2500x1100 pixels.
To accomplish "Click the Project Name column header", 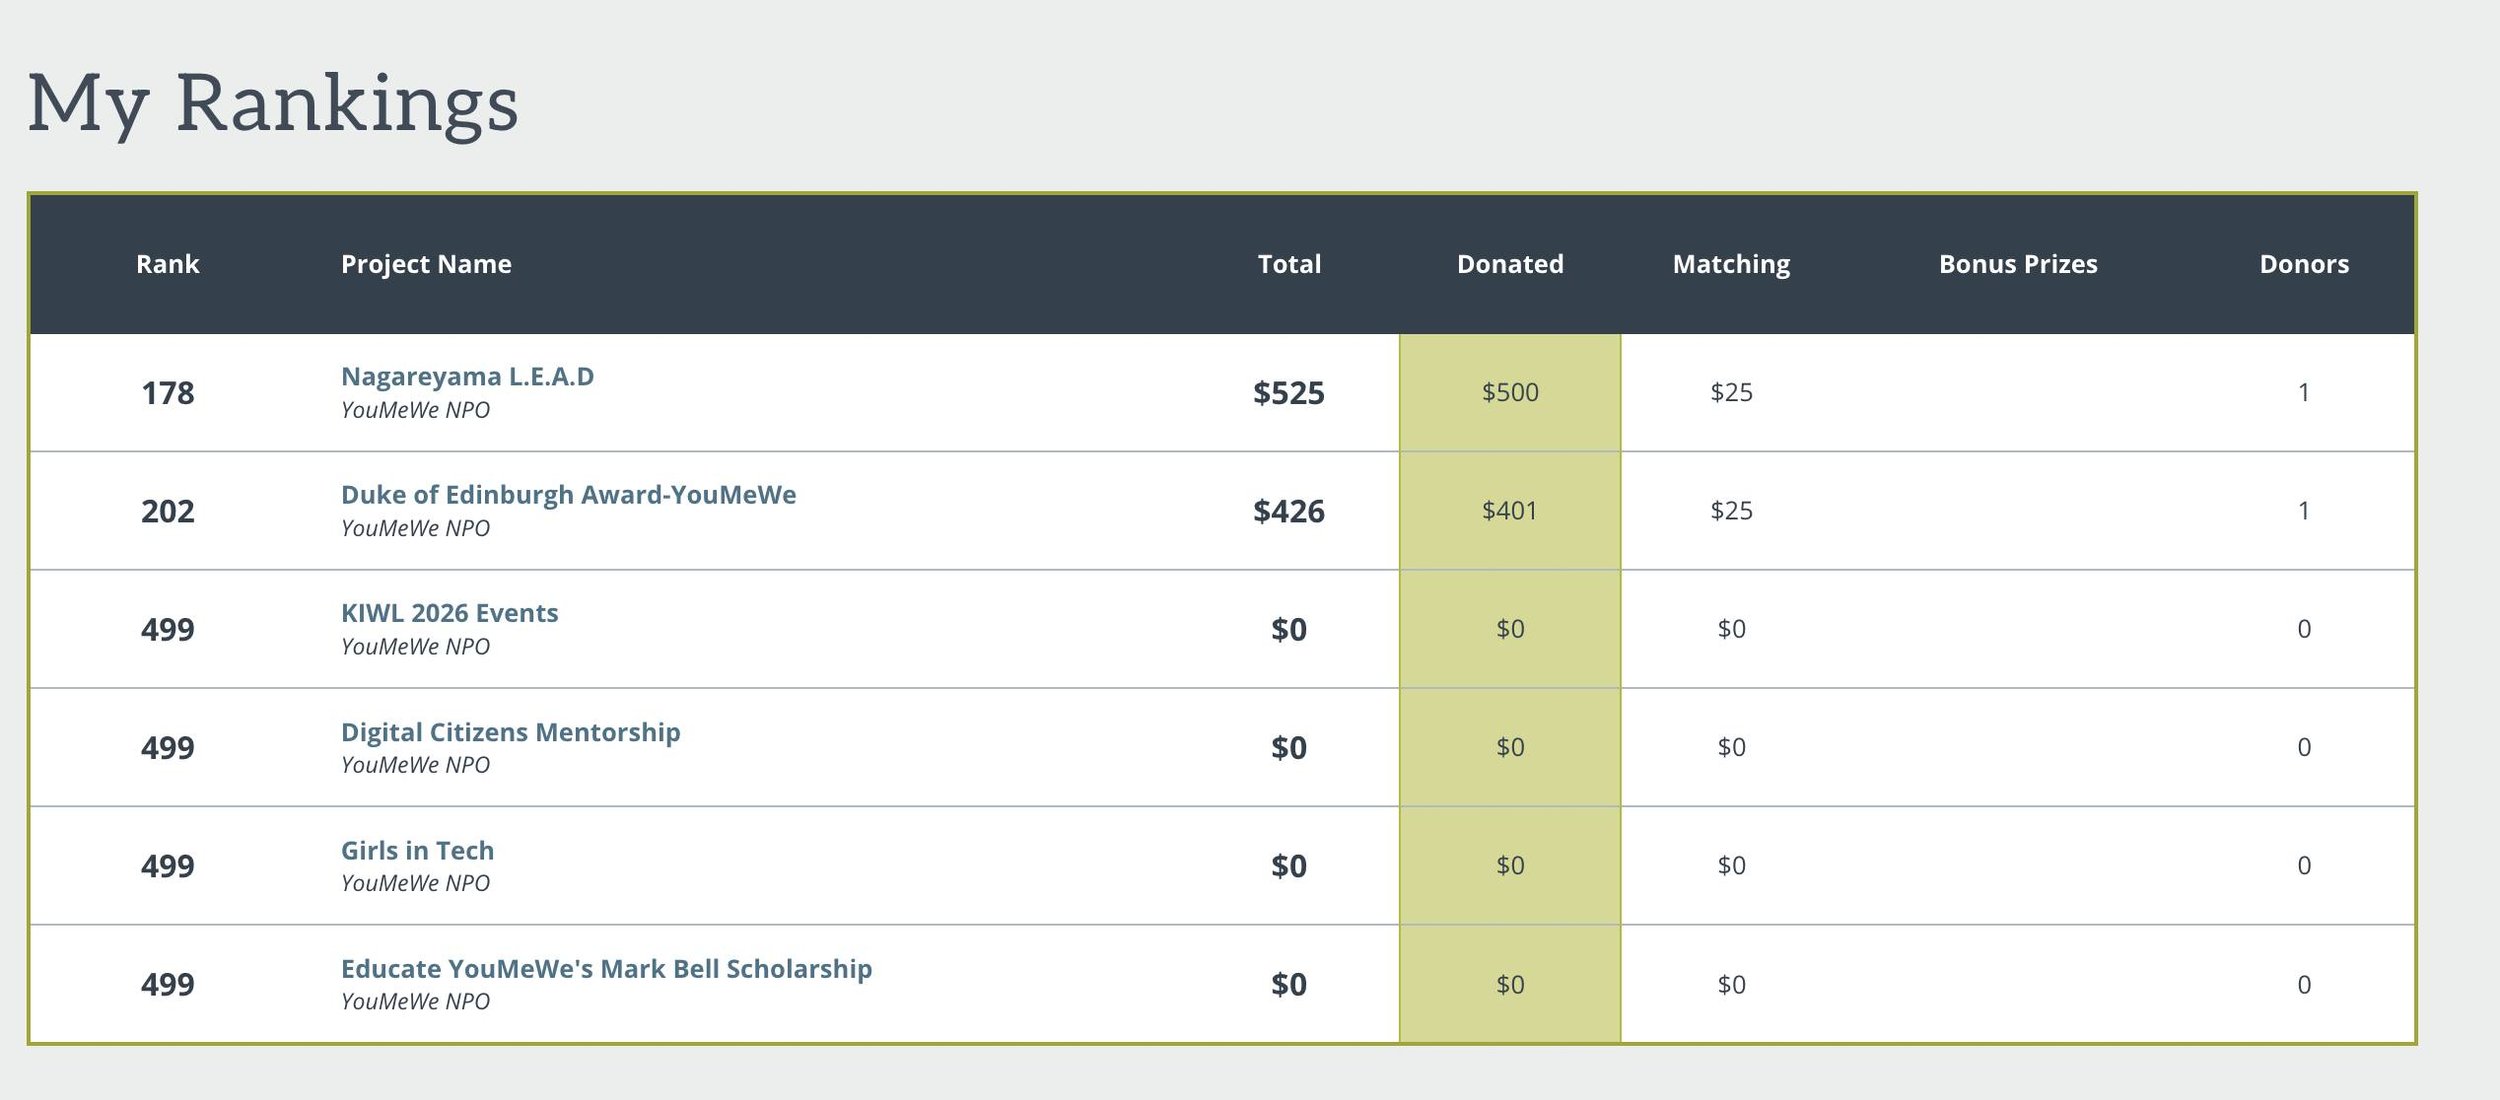I will click(x=426, y=264).
